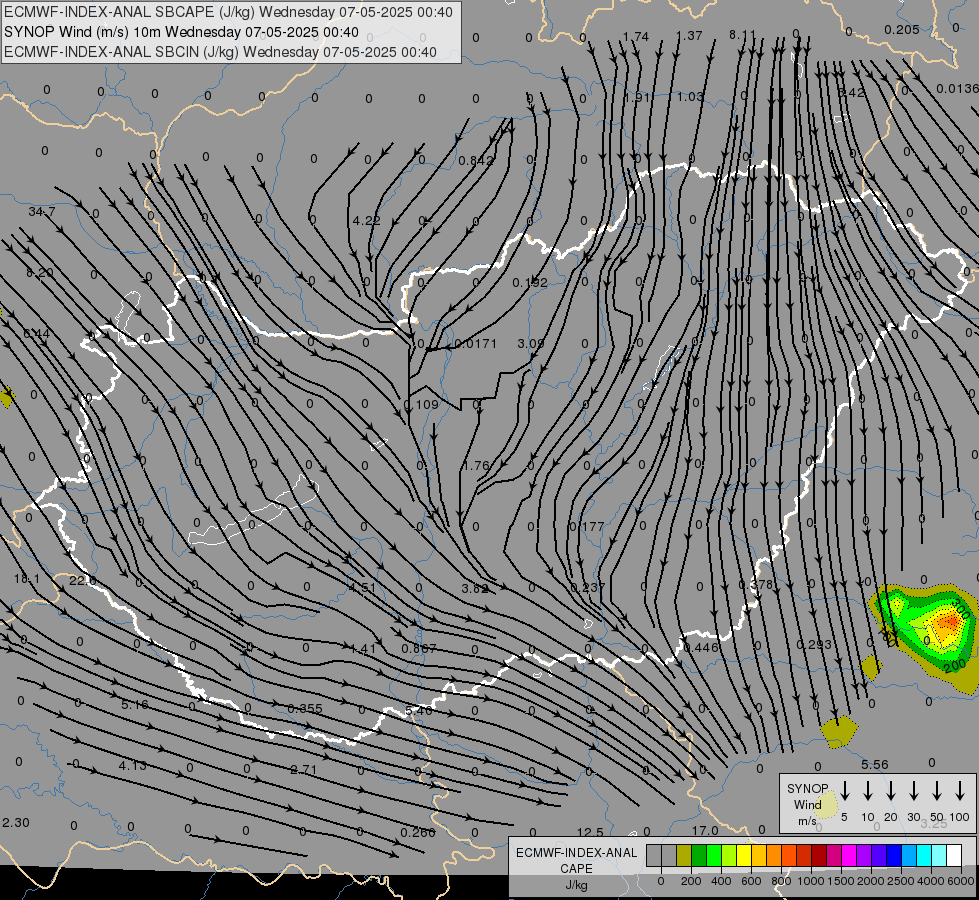This screenshot has height=900, width=979.
Task: Pick the purple CAPE legend swatch
Action: 864,856
